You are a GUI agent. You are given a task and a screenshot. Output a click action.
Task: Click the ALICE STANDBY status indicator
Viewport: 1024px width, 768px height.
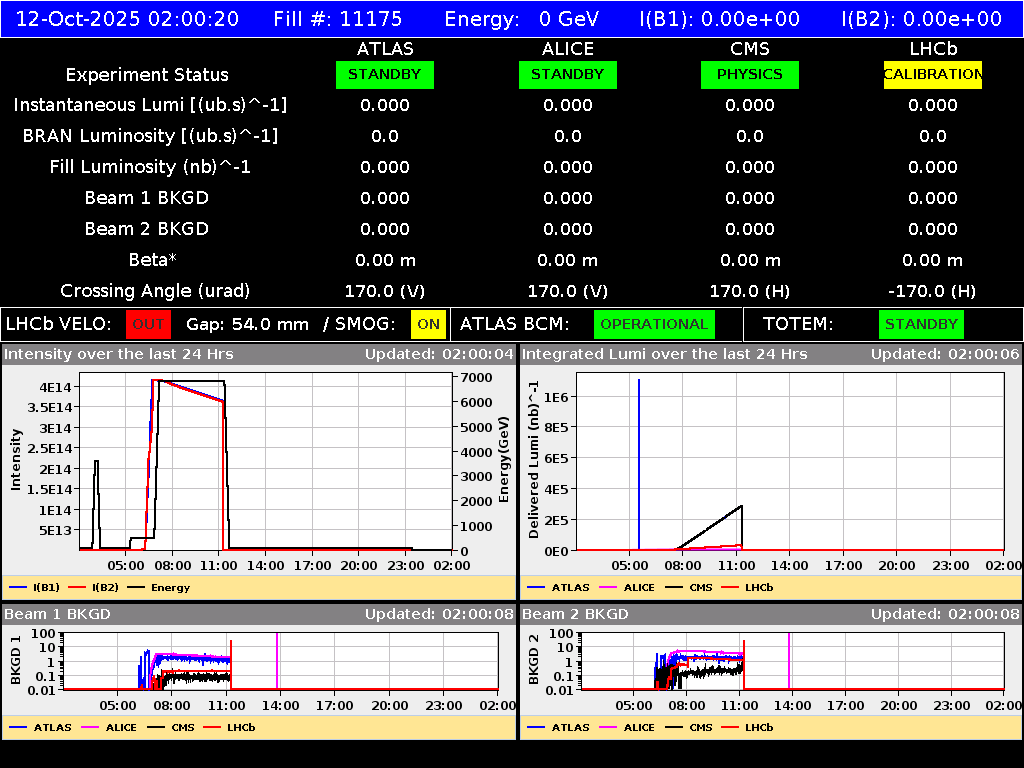pos(567,74)
